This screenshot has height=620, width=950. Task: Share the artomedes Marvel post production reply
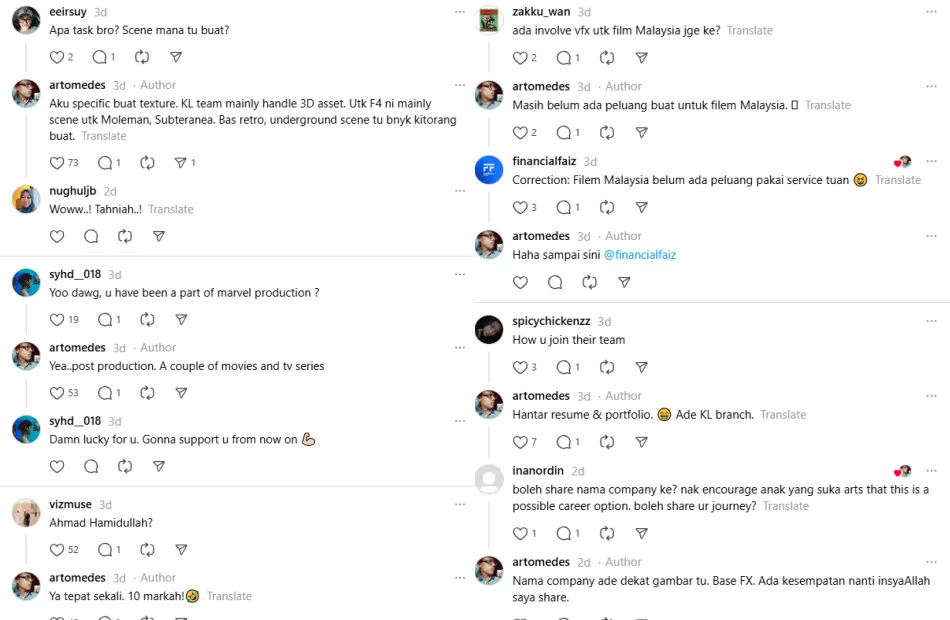pyautogui.click(x=181, y=393)
